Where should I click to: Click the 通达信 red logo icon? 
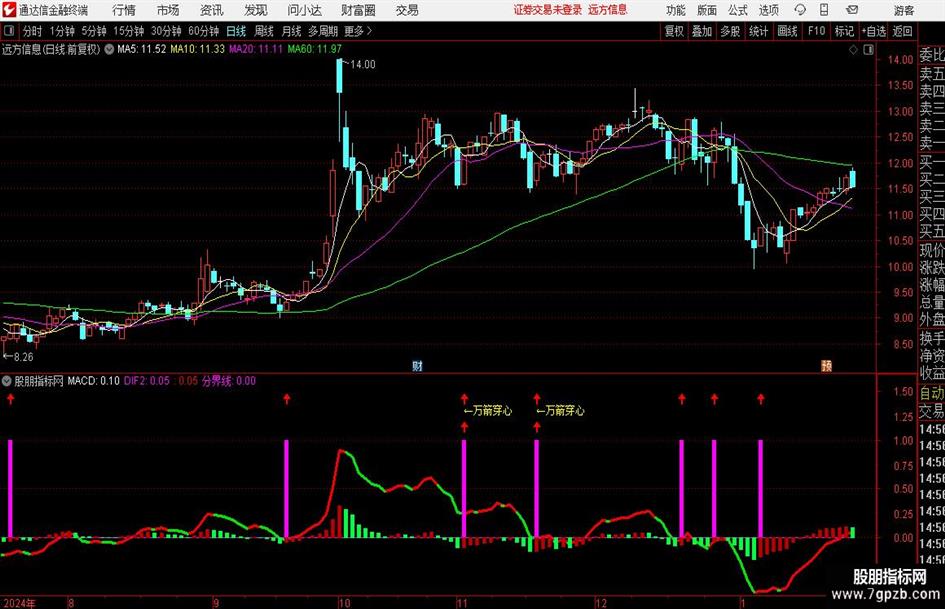(9, 10)
